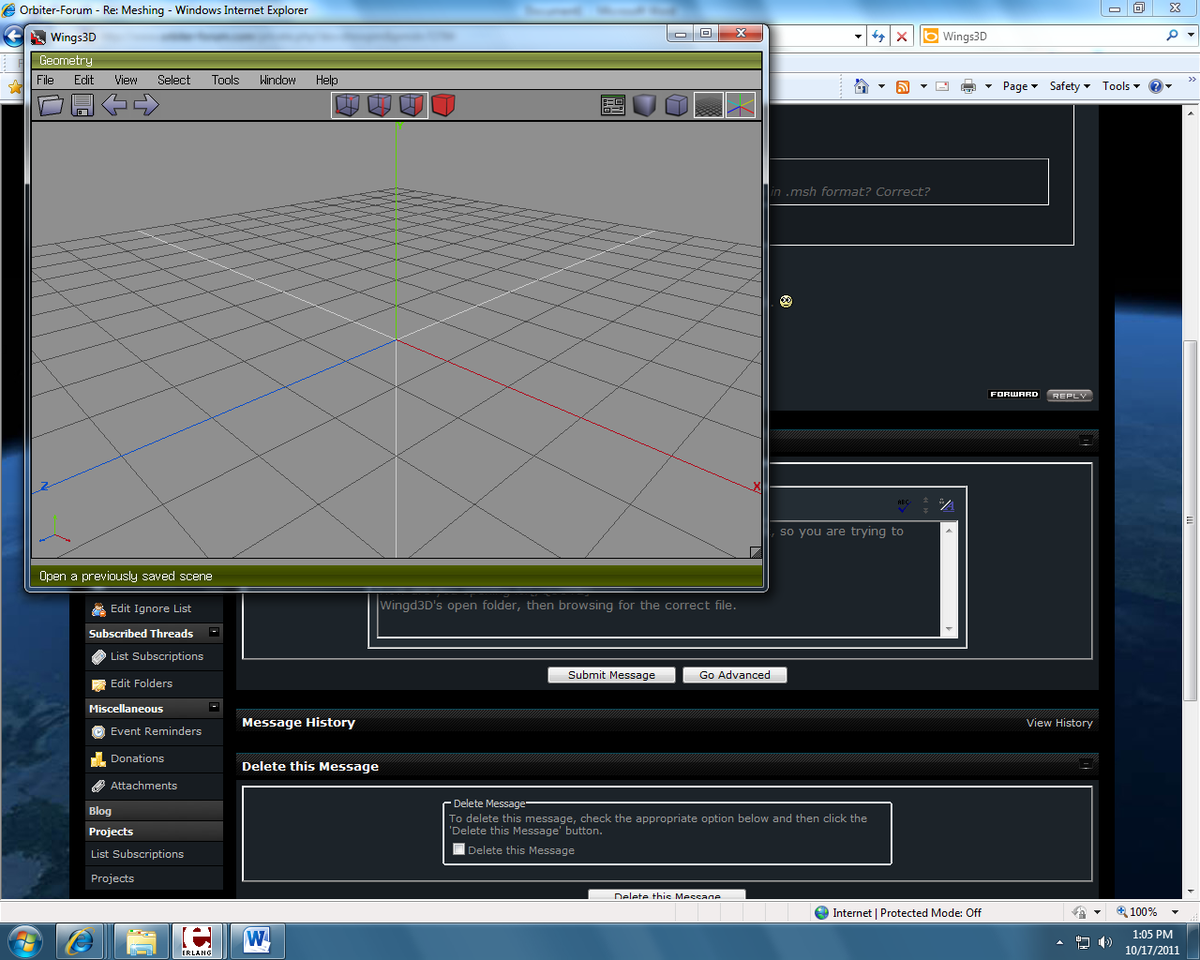Open the Event Reminders link
This screenshot has width=1200, height=960.
pyautogui.click(x=156, y=731)
